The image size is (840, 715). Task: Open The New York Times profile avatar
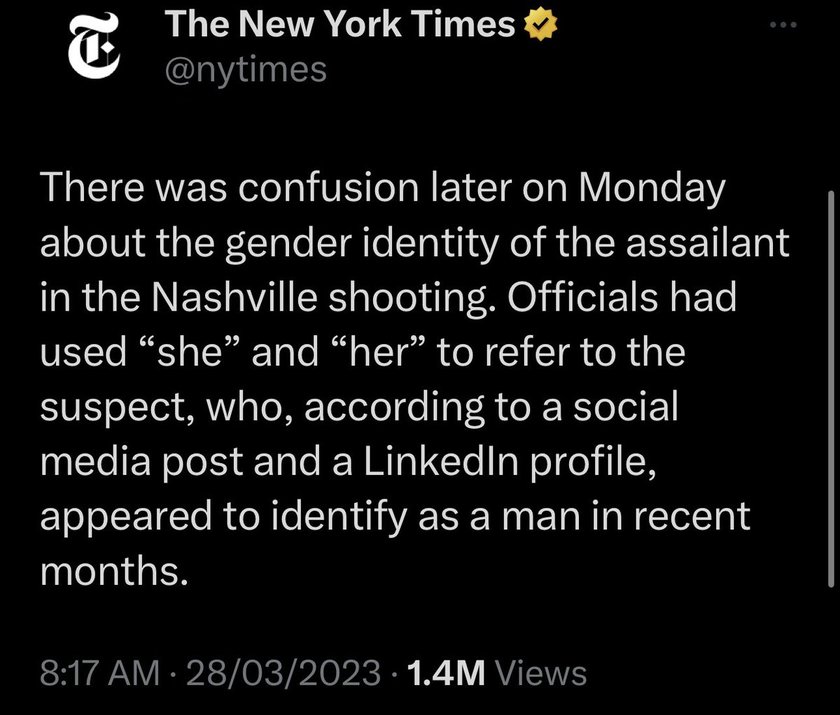point(94,46)
